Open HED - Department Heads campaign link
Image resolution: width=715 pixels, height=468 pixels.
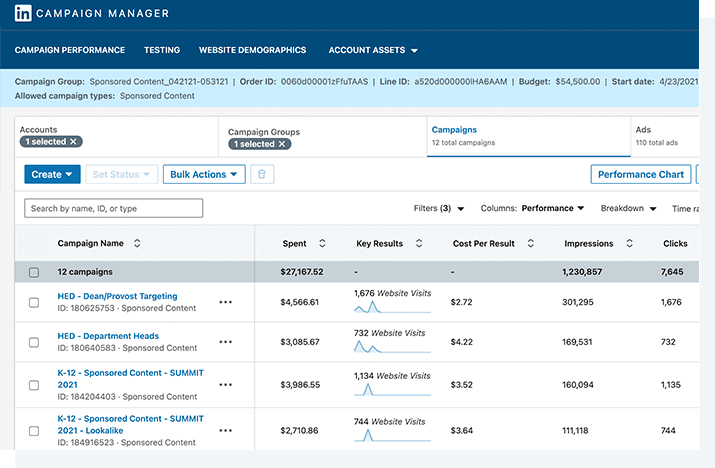coord(108,336)
